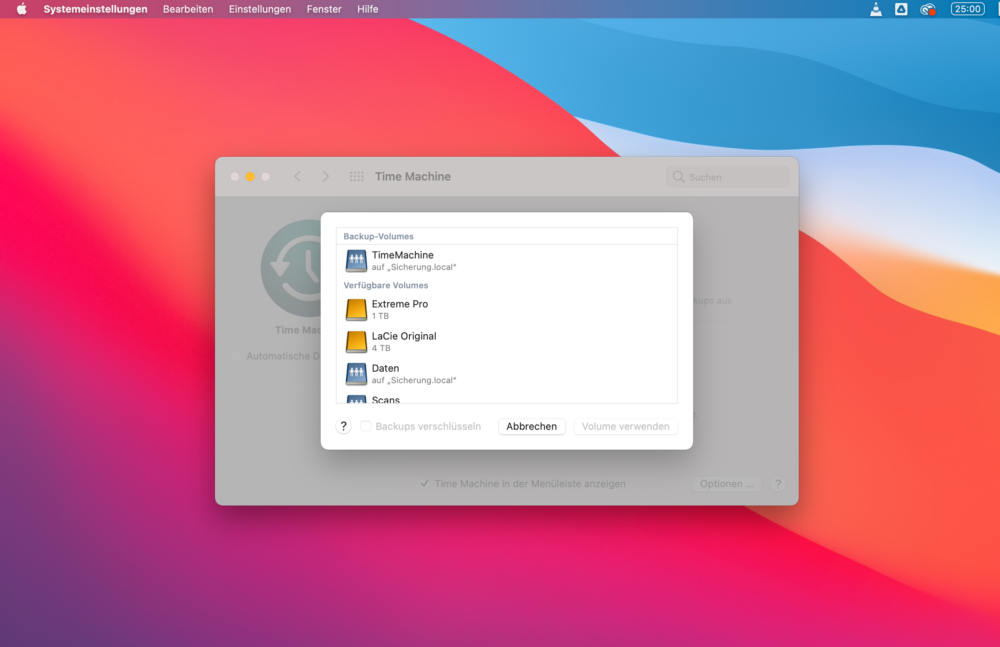This screenshot has width=1000, height=647.
Task: Select the Extreme Pro drive icon
Action: 356,309
